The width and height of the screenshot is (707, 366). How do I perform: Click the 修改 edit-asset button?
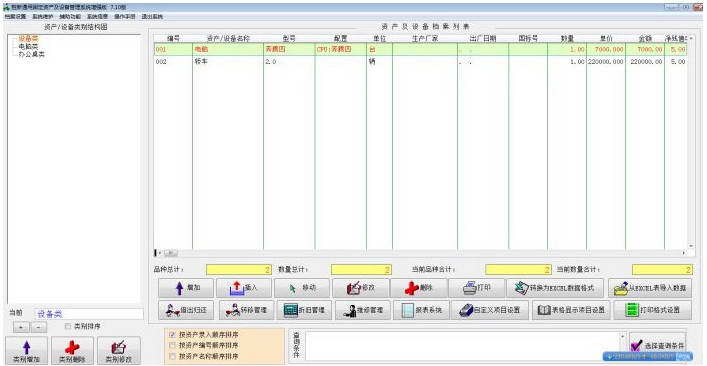click(x=360, y=288)
